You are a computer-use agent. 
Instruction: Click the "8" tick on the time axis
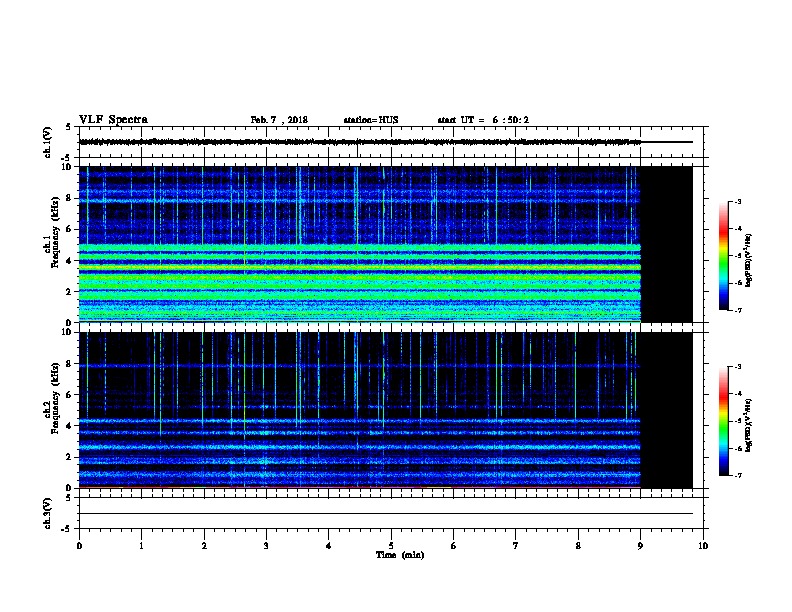point(578,545)
